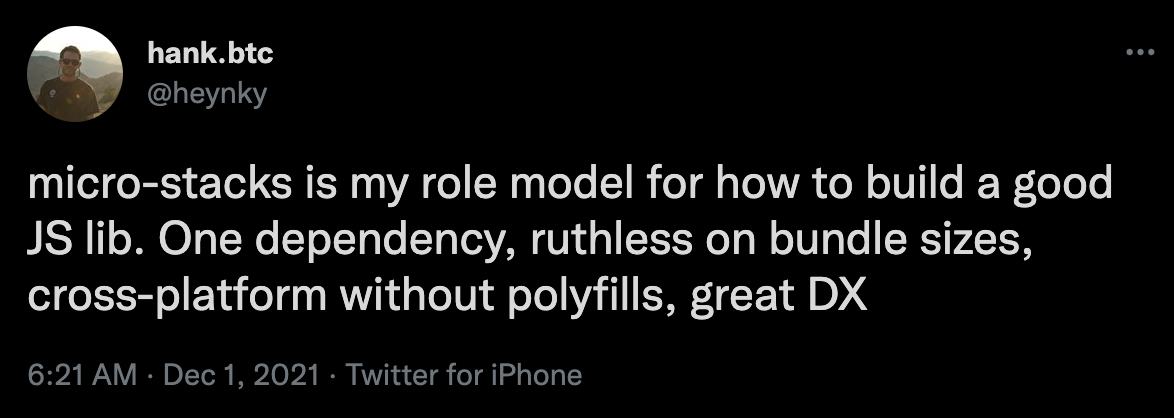
Task: Open the hank.btc display name link
Action: point(210,52)
